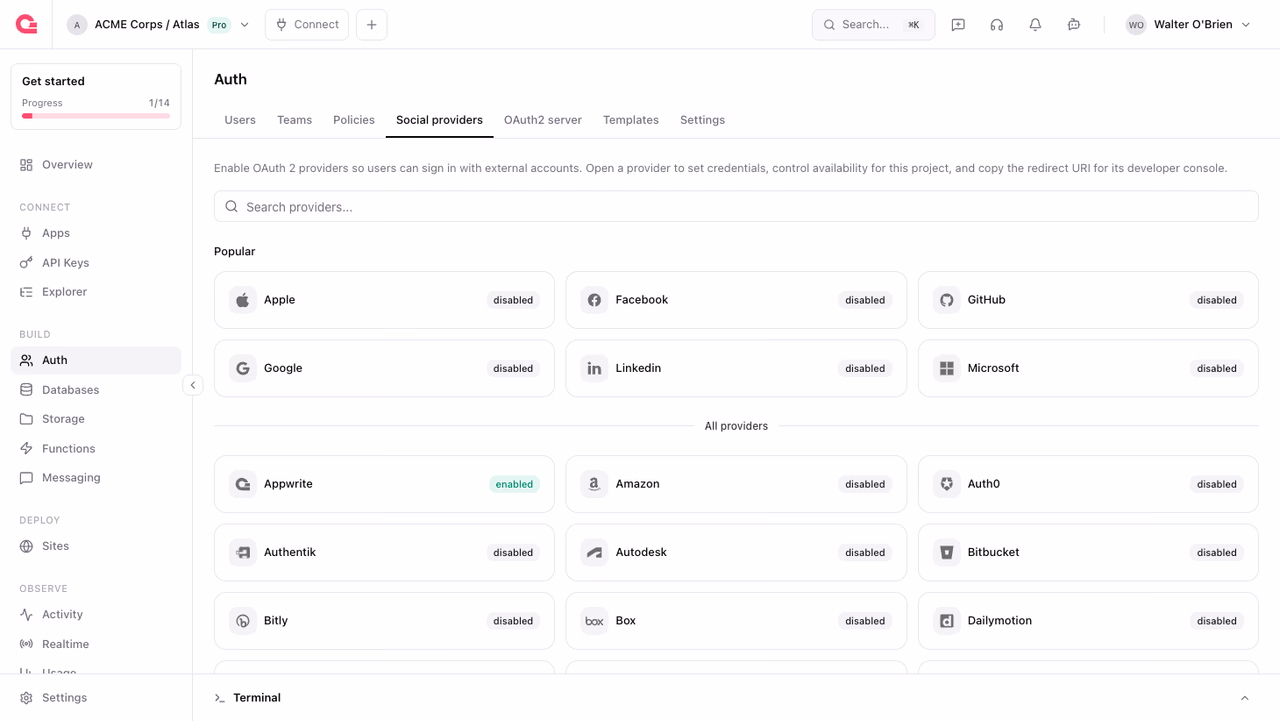
Task: Click the plus button next to Connect
Action: (372, 25)
